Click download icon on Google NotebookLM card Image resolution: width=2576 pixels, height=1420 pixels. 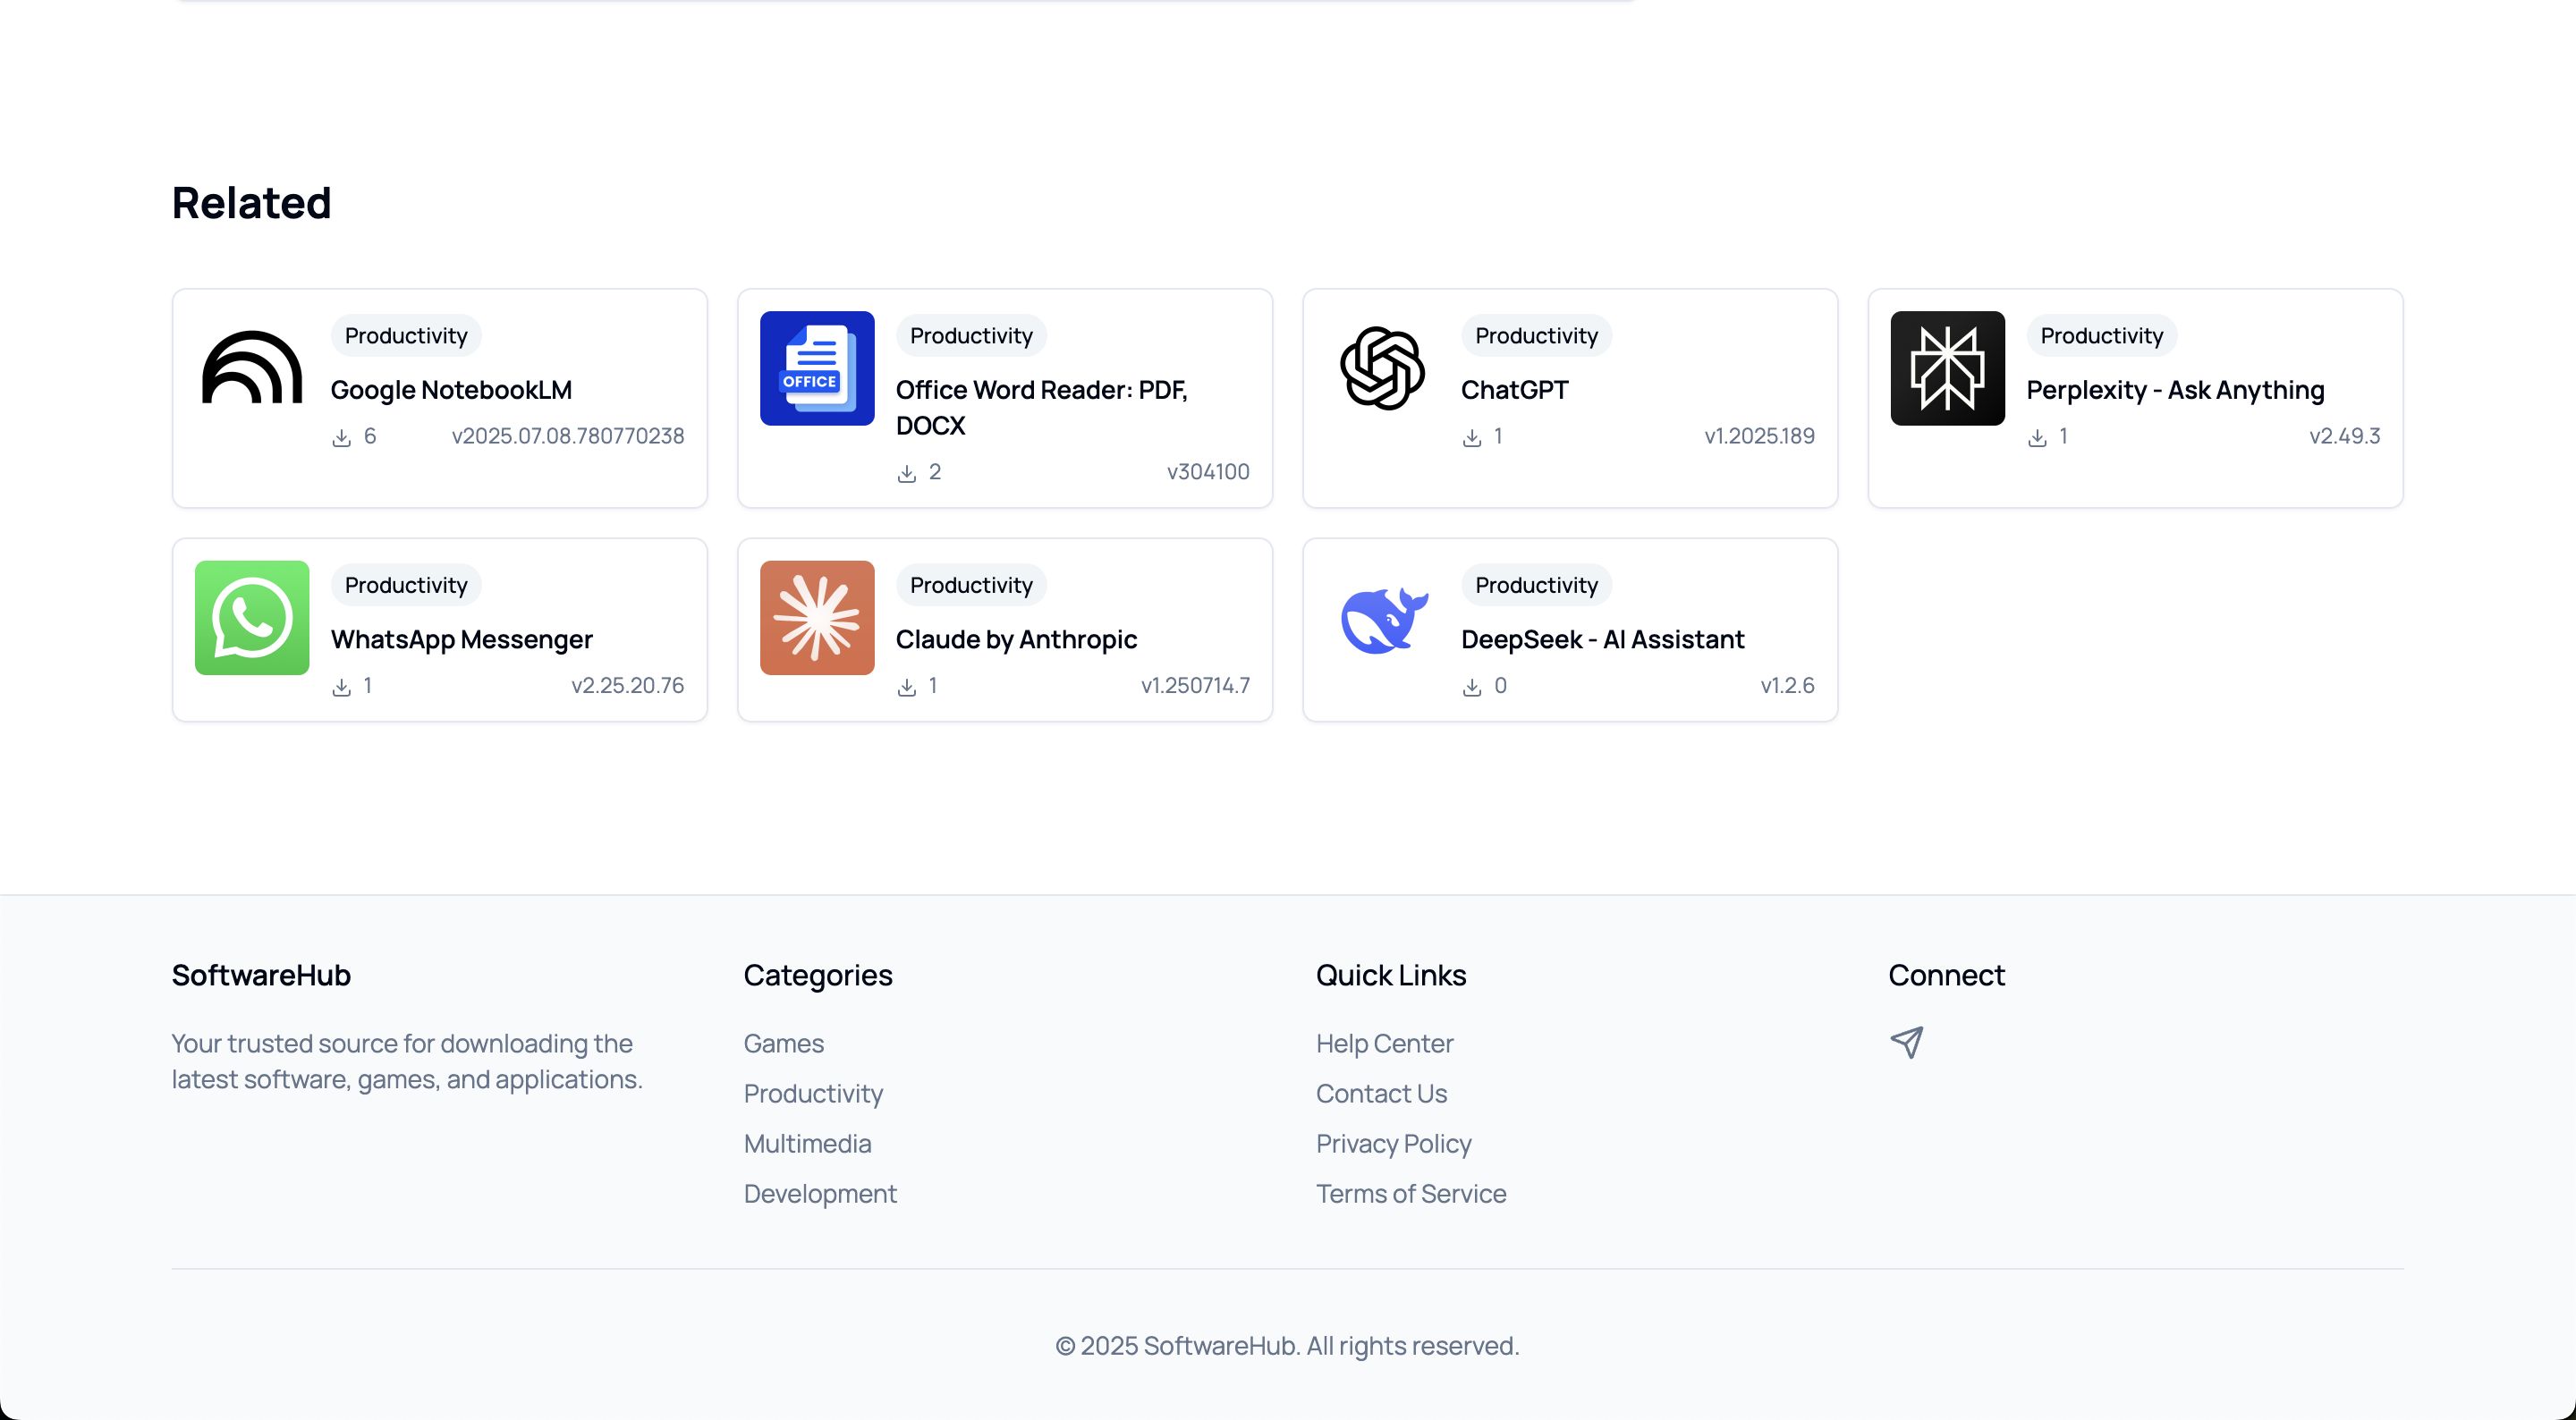click(341, 438)
